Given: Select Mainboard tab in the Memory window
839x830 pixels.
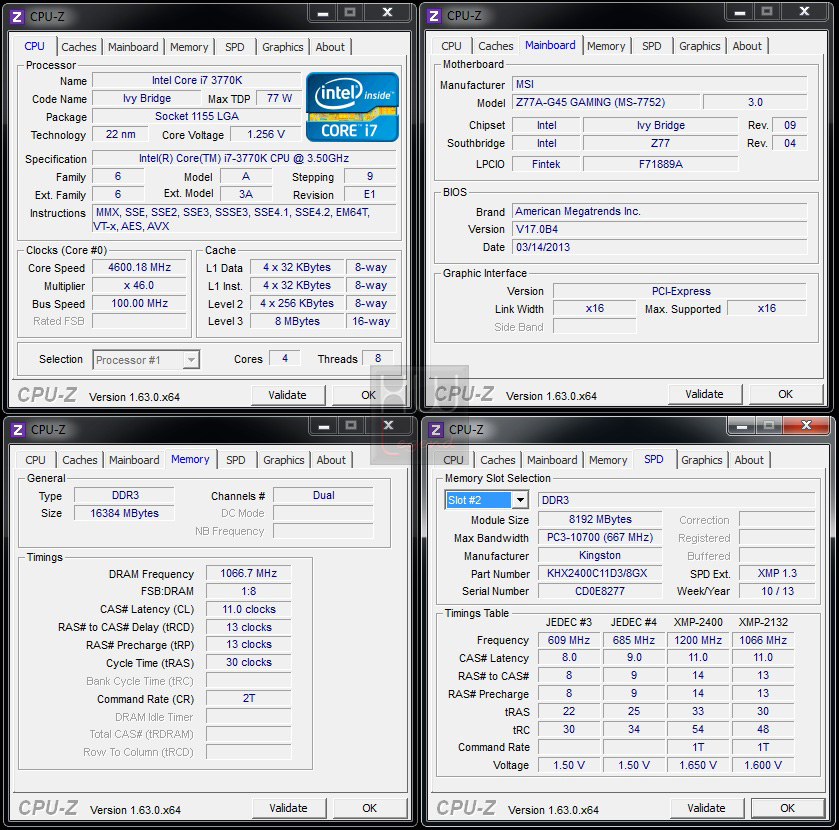Looking at the screenshot, I should coord(134,460).
